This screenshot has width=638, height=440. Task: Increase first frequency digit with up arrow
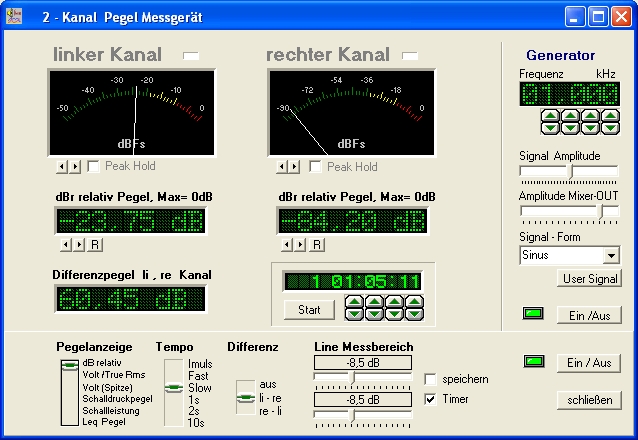[550, 116]
